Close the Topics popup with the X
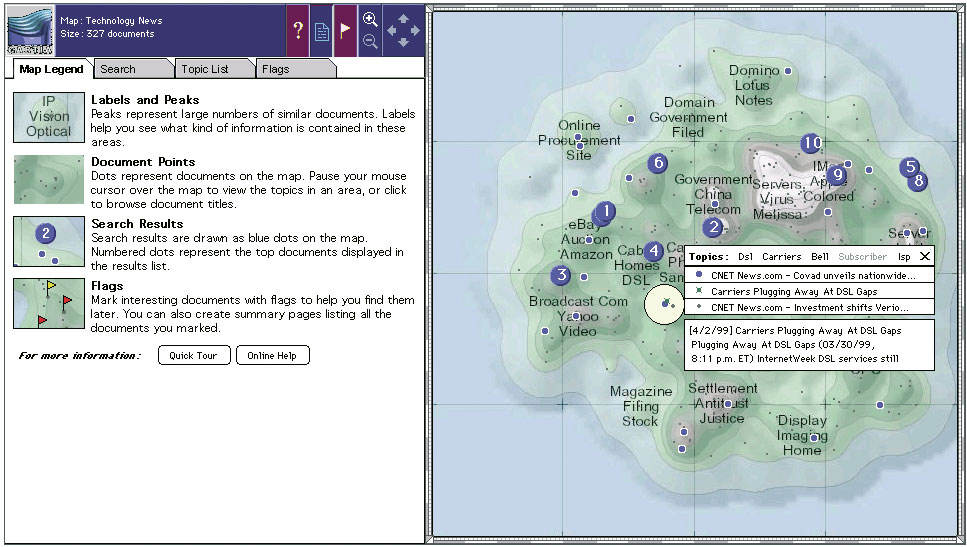Image resolution: width=967 pixels, height=547 pixels. coord(924,256)
